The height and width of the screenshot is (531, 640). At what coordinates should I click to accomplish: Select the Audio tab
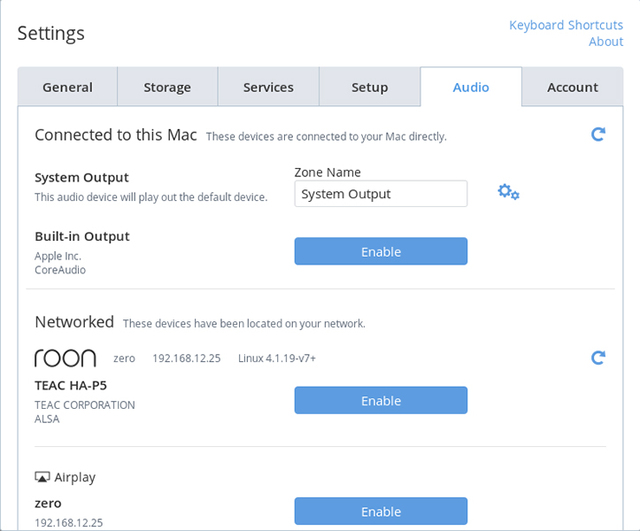tap(470, 87)
